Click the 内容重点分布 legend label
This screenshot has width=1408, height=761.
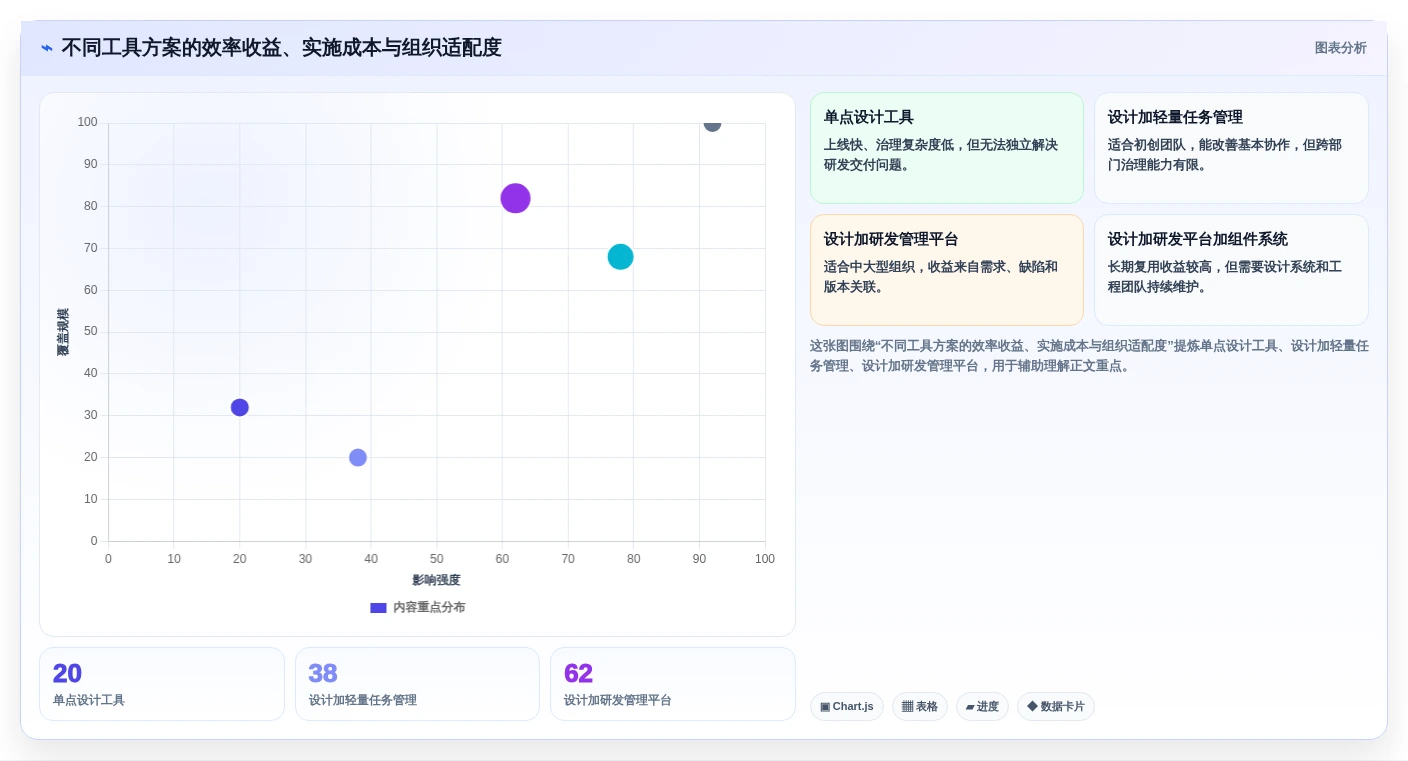point(429,608)
